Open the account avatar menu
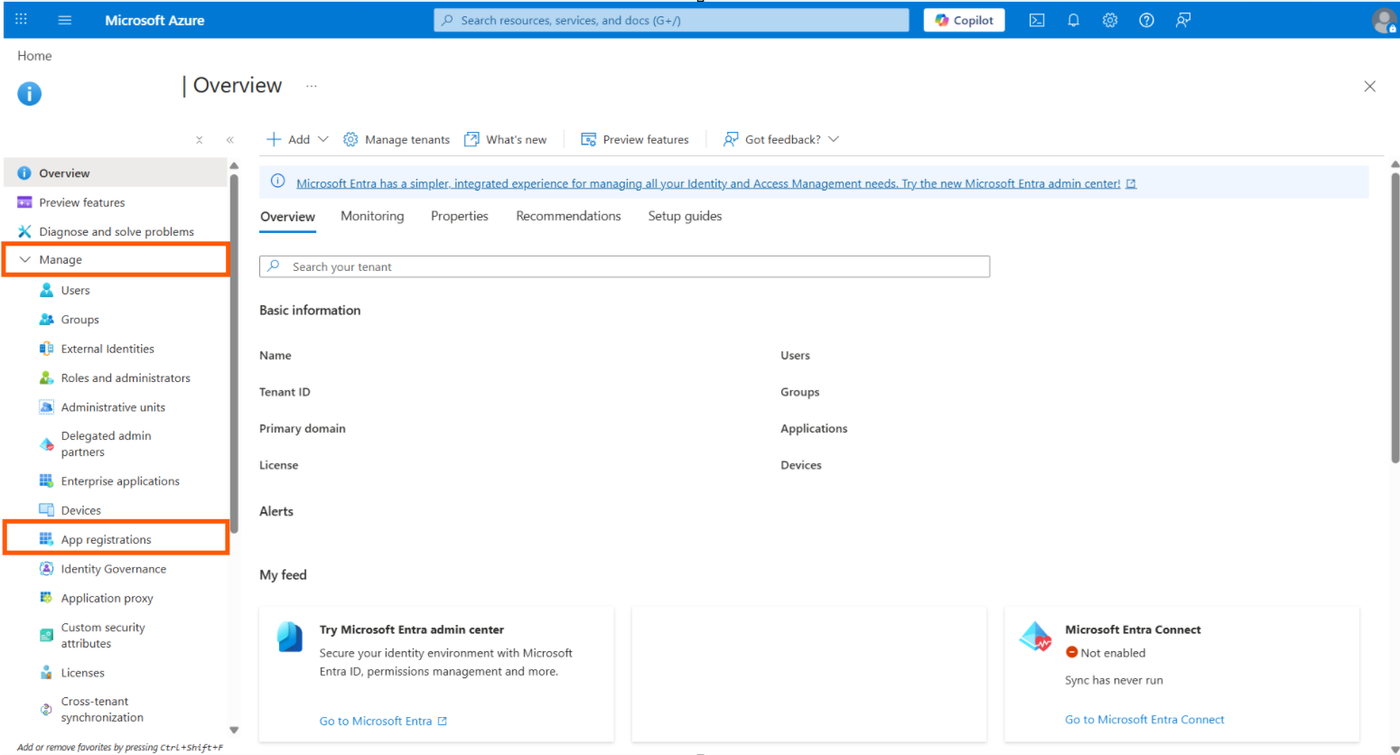The image size is (1400, 755). (1384, 21)
